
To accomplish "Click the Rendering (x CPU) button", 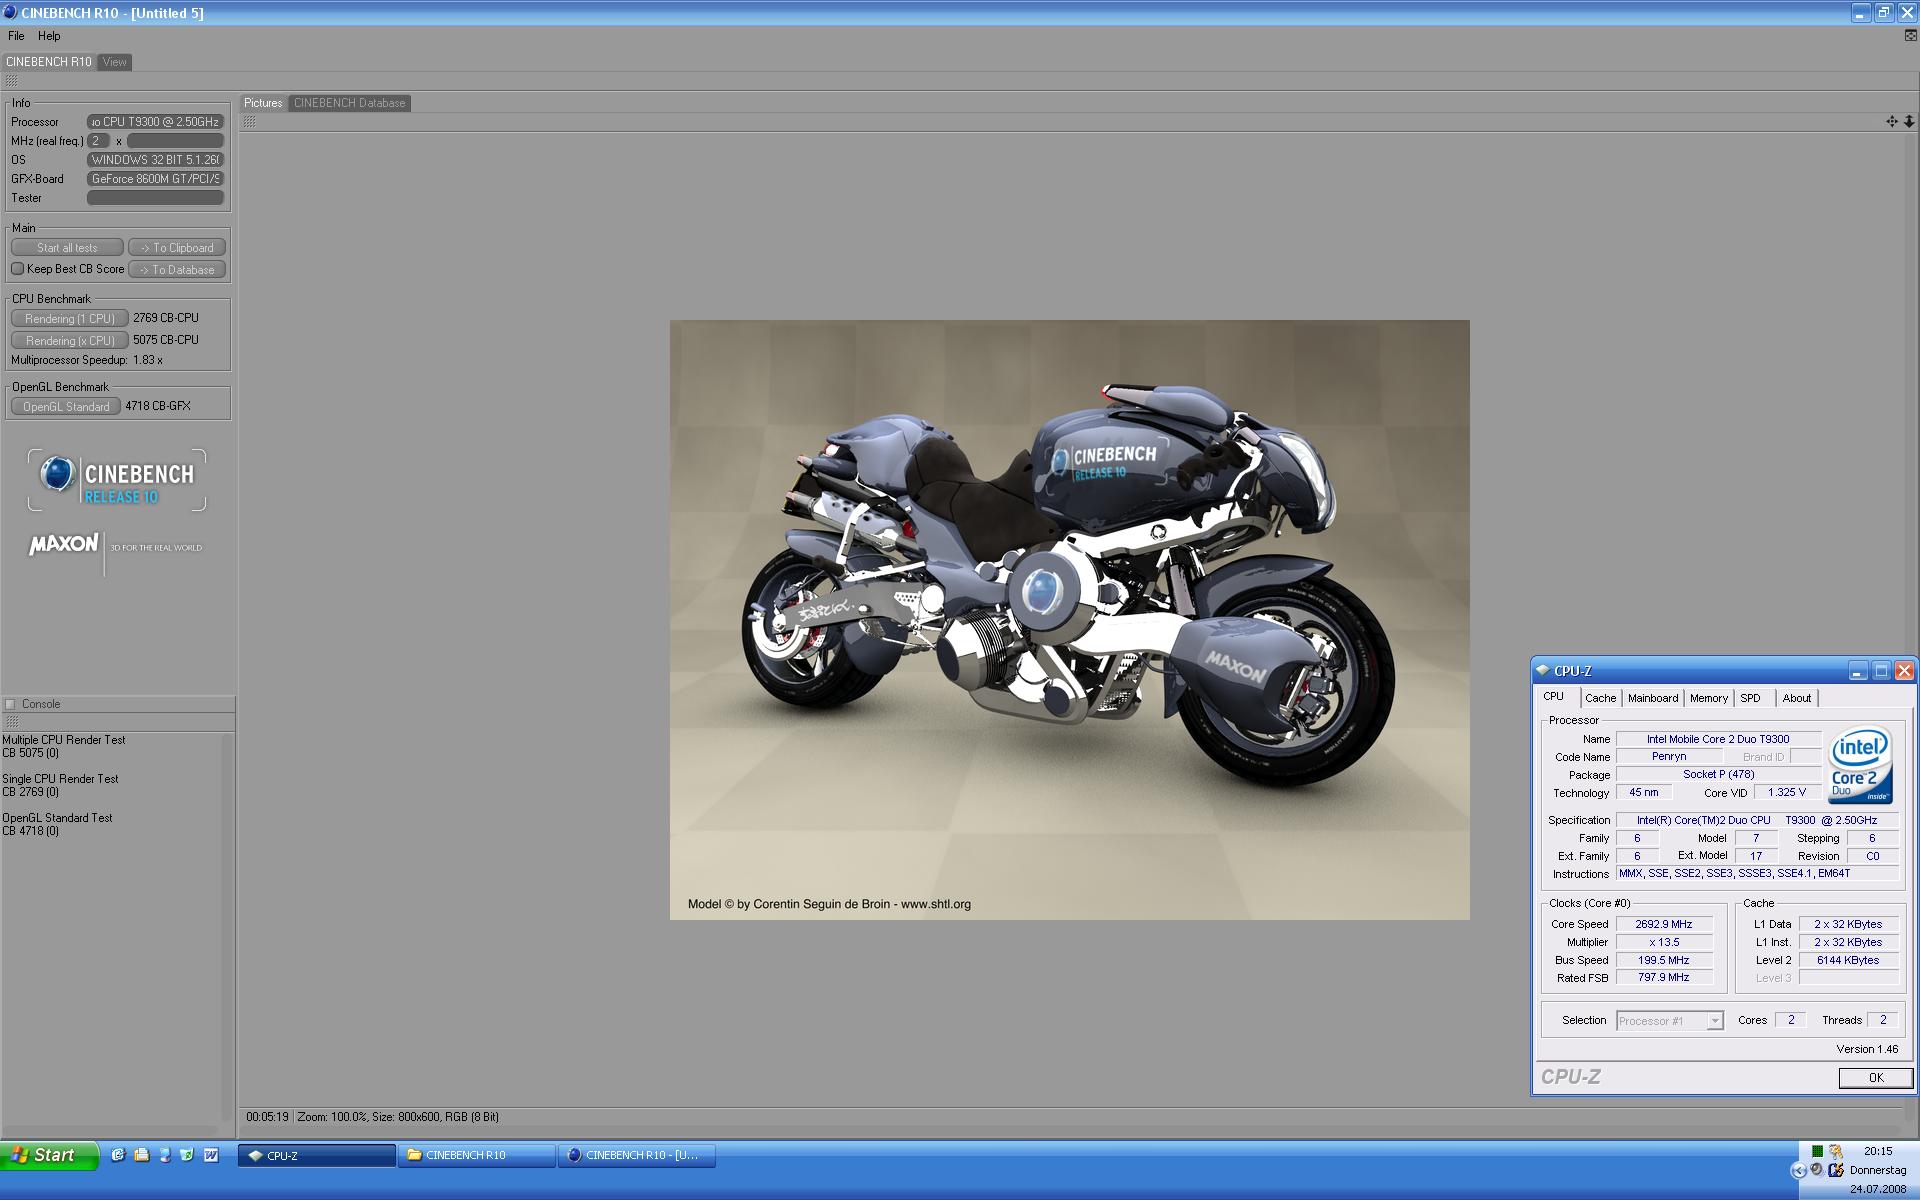I will [70, 341].
